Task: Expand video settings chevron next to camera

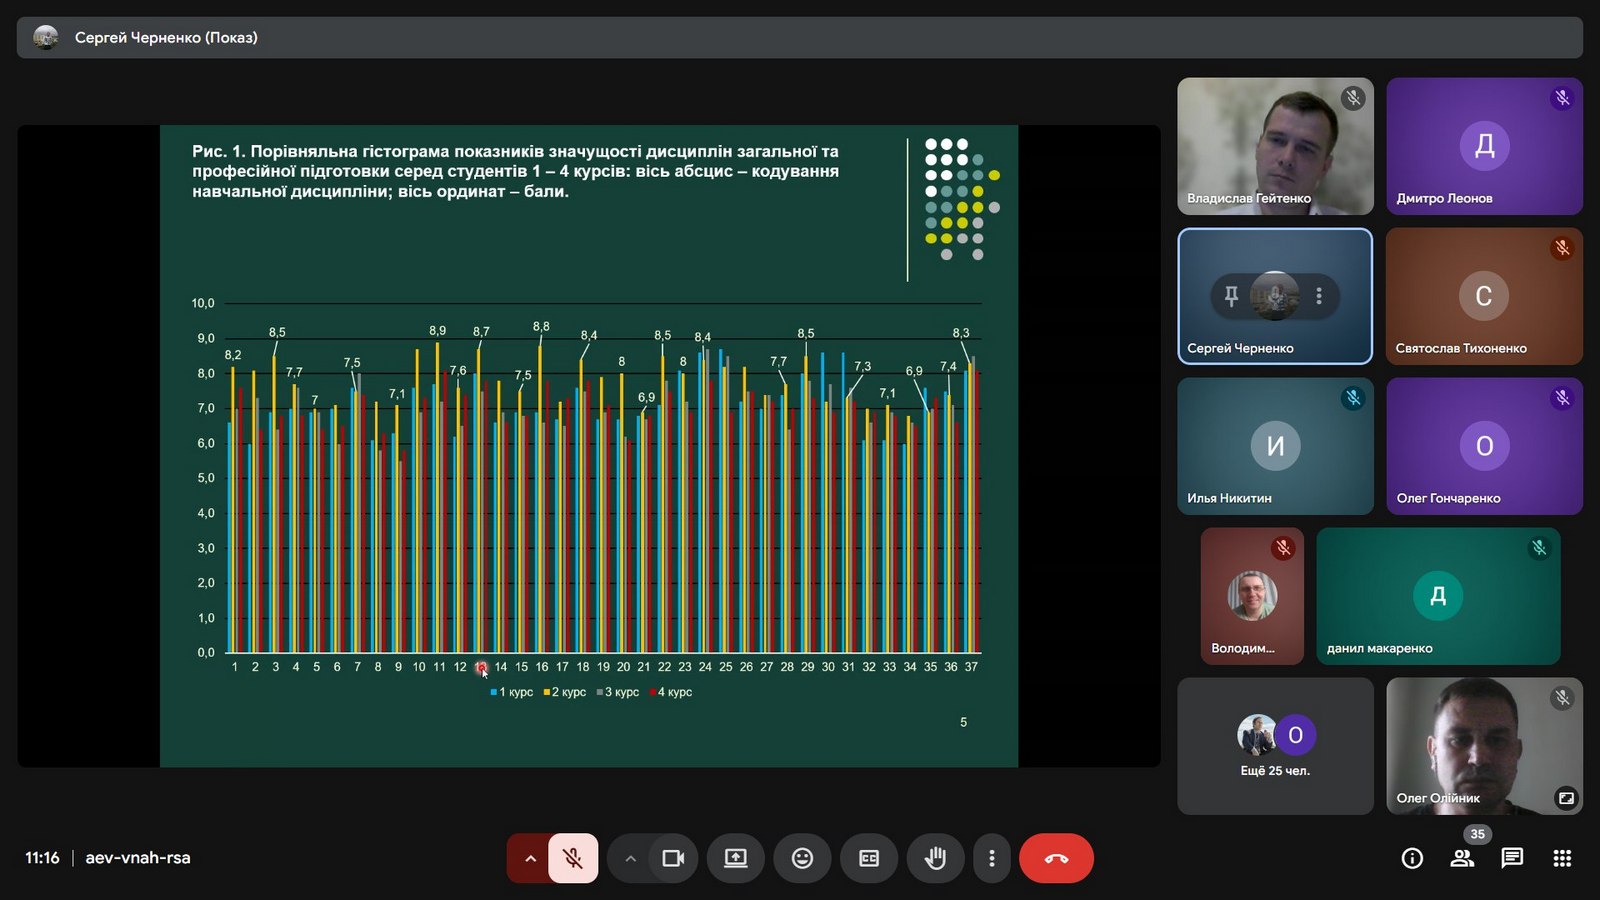Action: pyautogui.click(x=630, y=858)
